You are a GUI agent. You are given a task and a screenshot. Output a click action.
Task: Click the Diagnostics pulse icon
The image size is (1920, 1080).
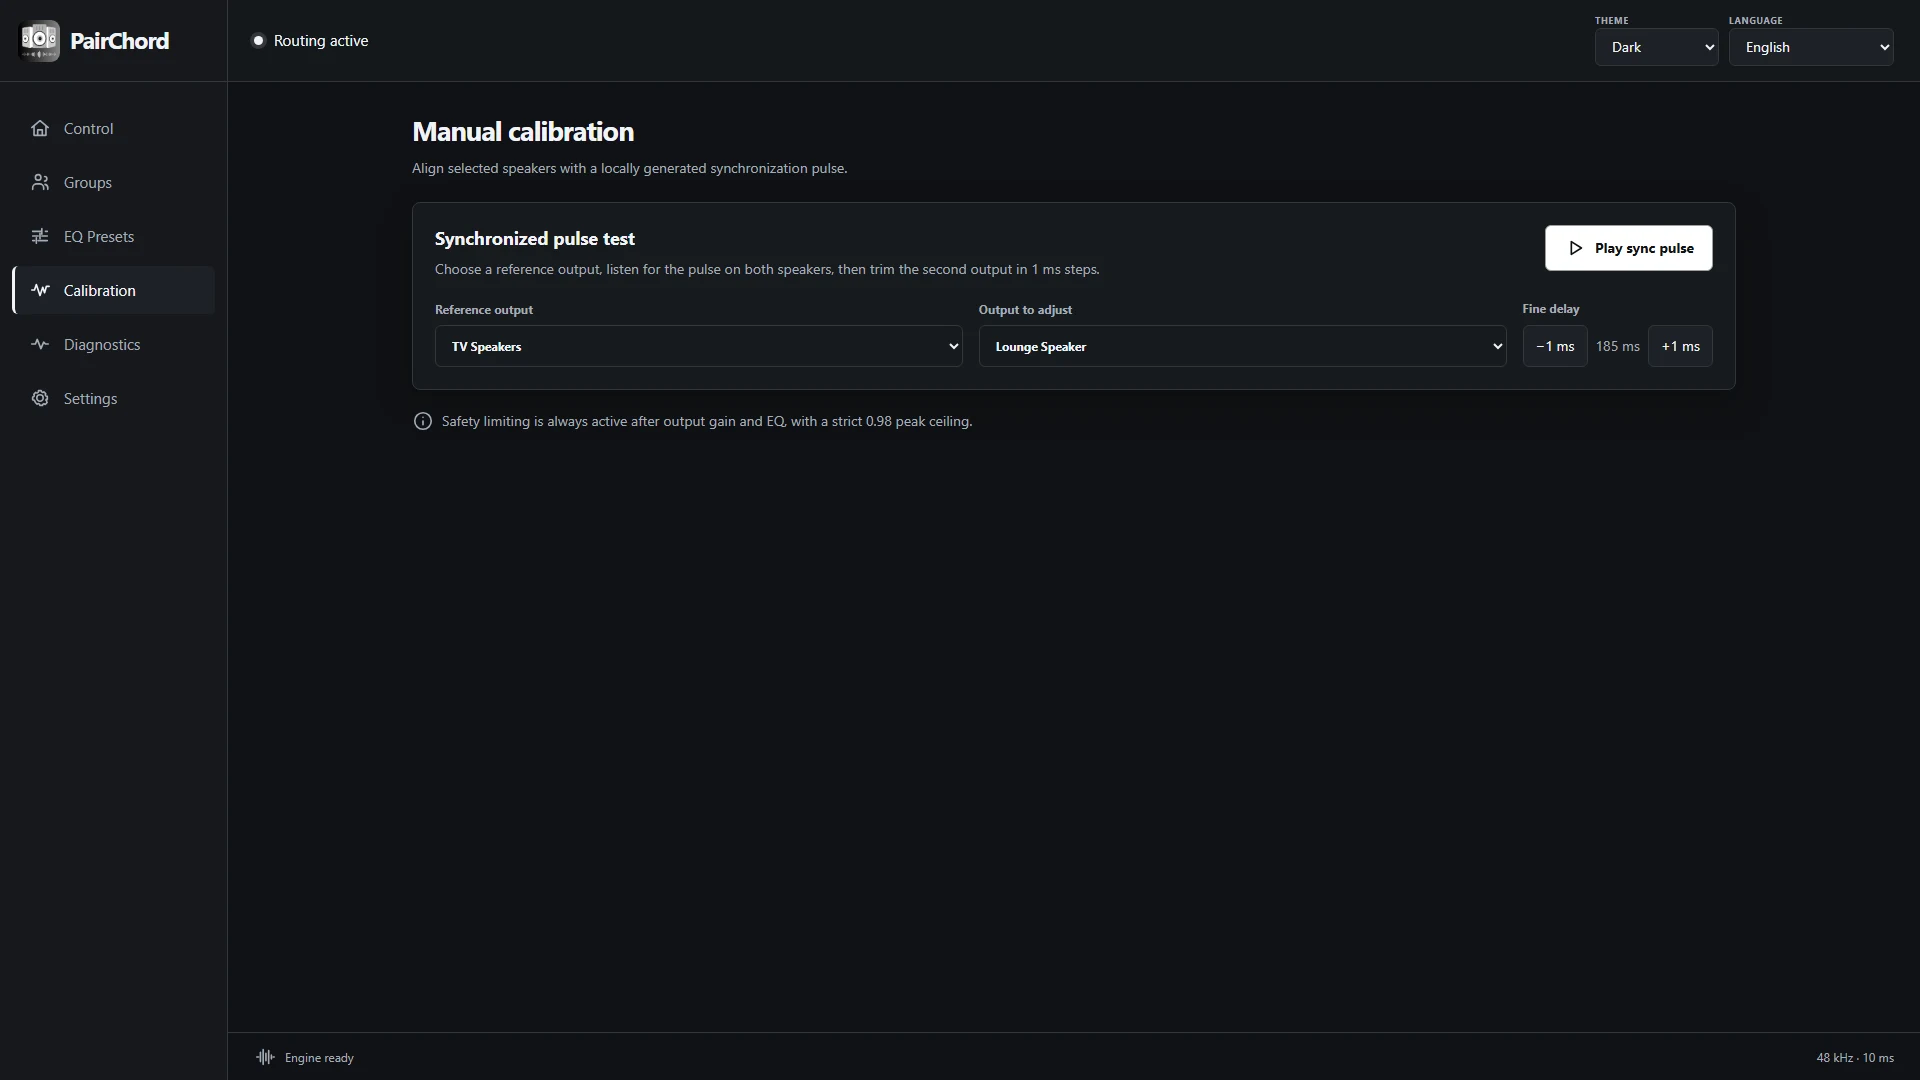pos(40,344)
